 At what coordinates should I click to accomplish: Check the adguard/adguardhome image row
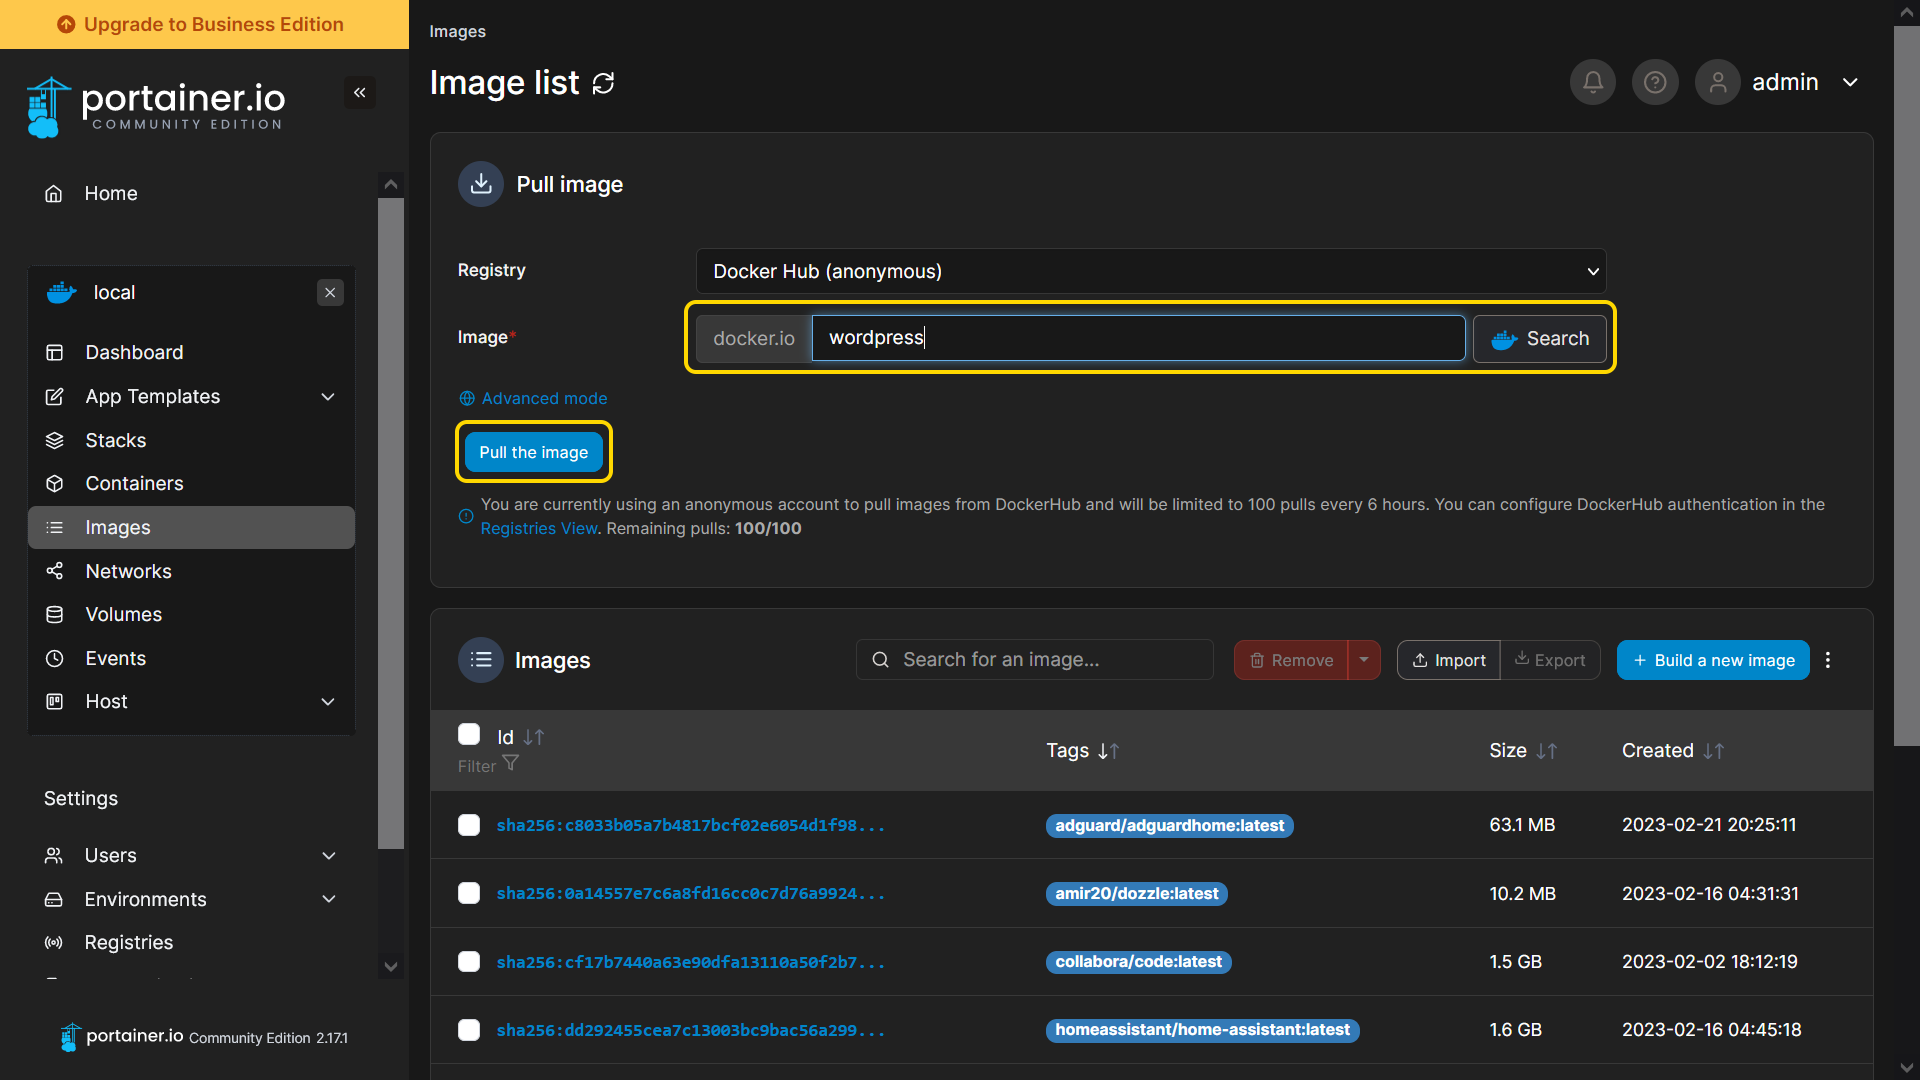pos(469,825)
